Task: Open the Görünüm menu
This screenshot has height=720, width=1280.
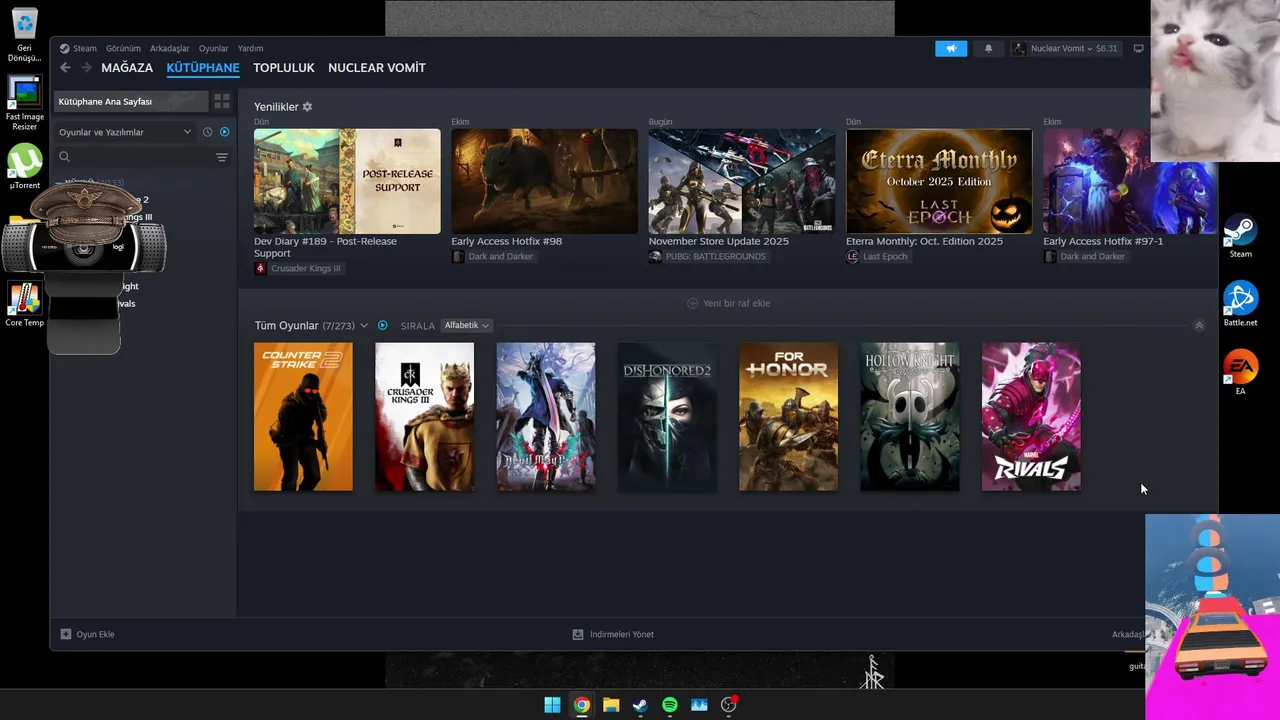Action: [x=123, y=48]
